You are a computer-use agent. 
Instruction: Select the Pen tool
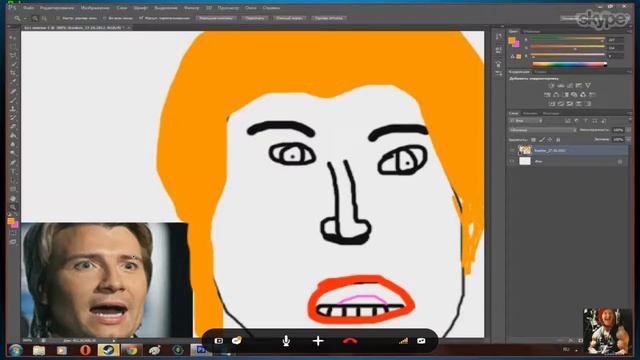pos(13,163)
